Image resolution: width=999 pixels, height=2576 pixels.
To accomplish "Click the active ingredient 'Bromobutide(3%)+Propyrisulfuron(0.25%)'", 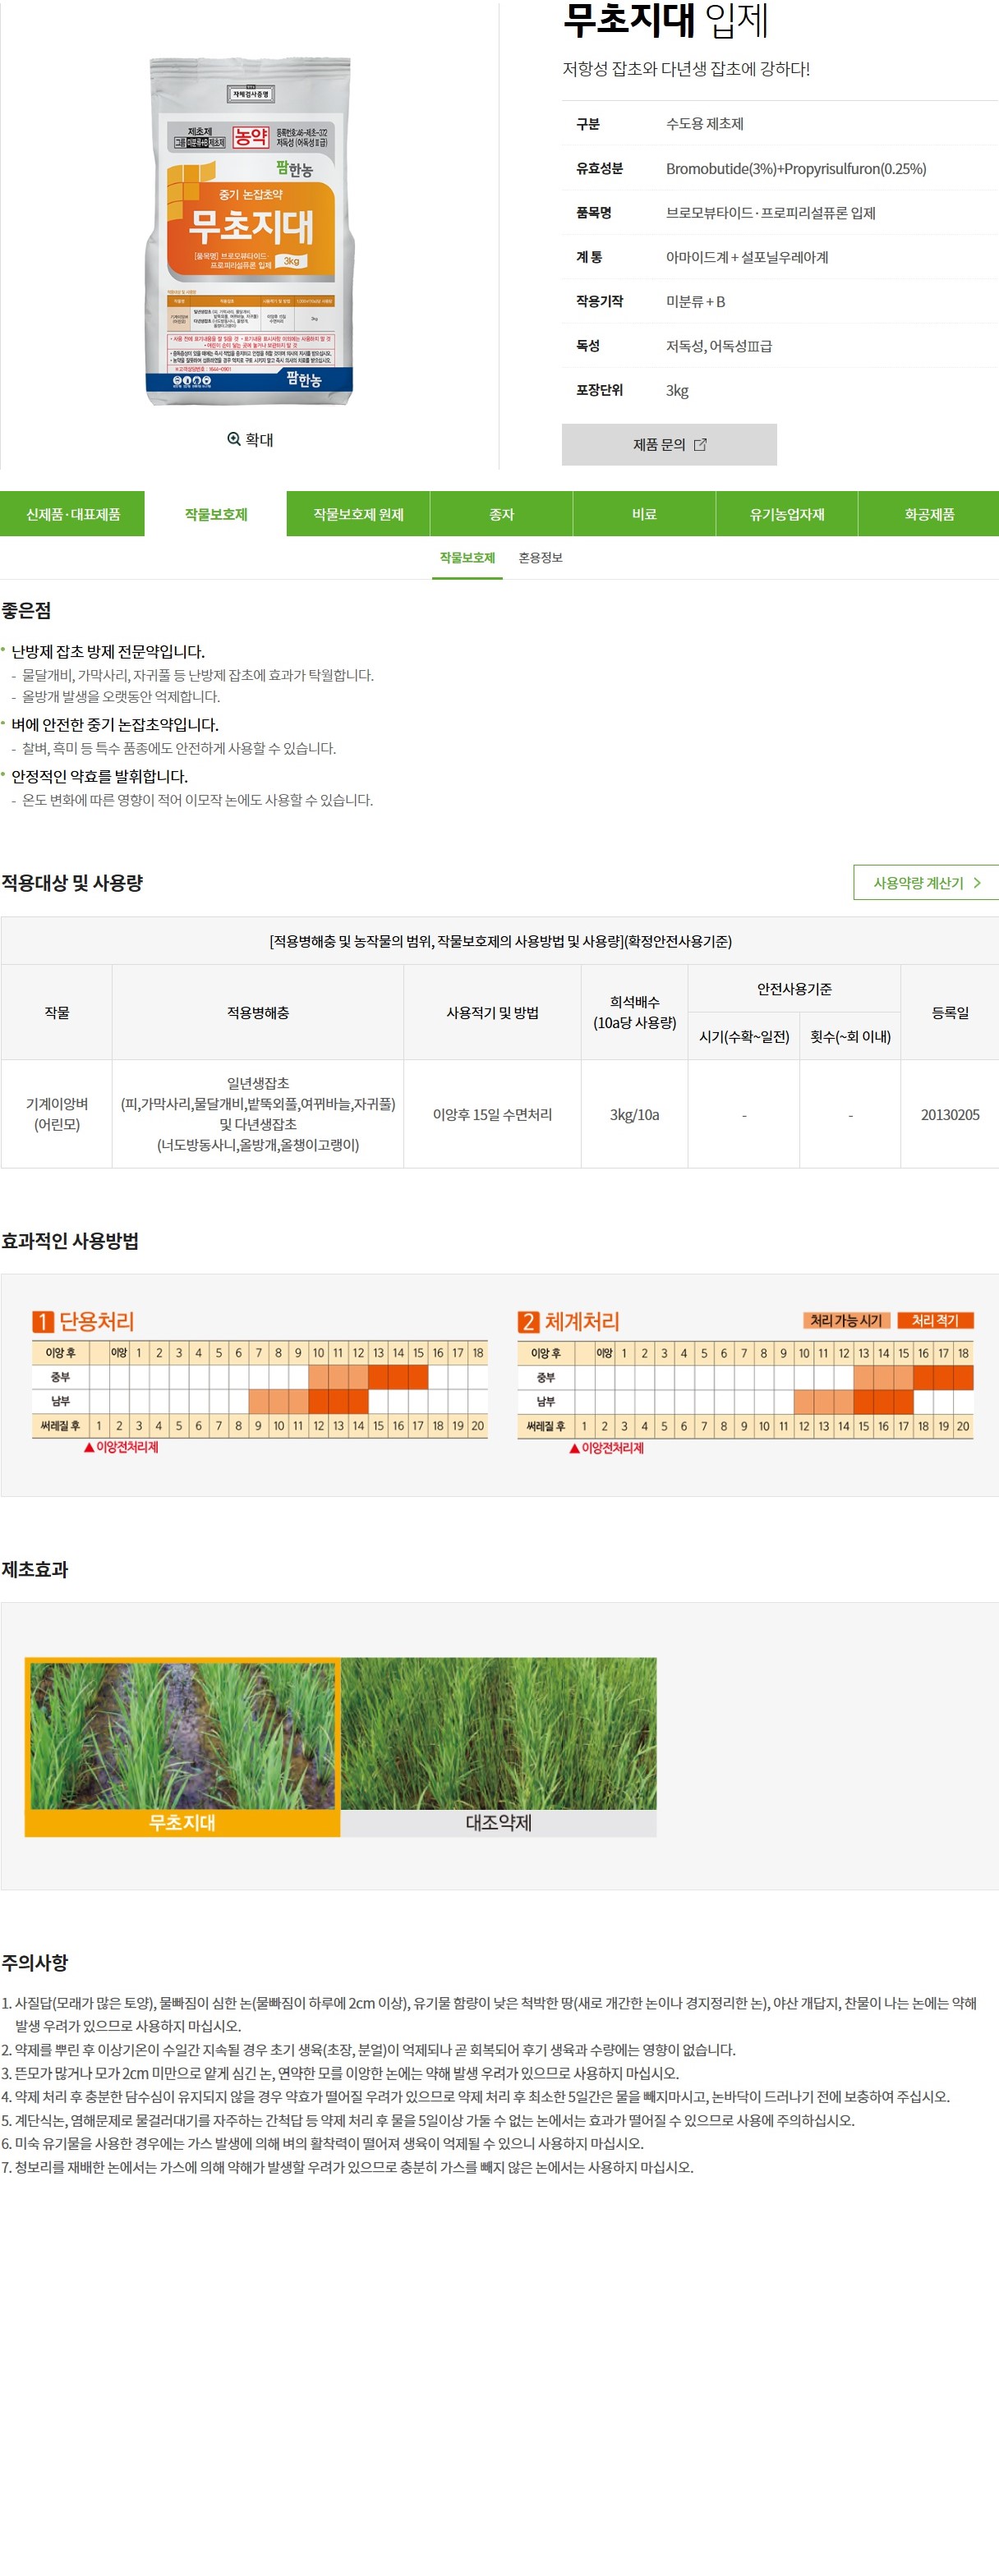I will click(x=796, y=169).
